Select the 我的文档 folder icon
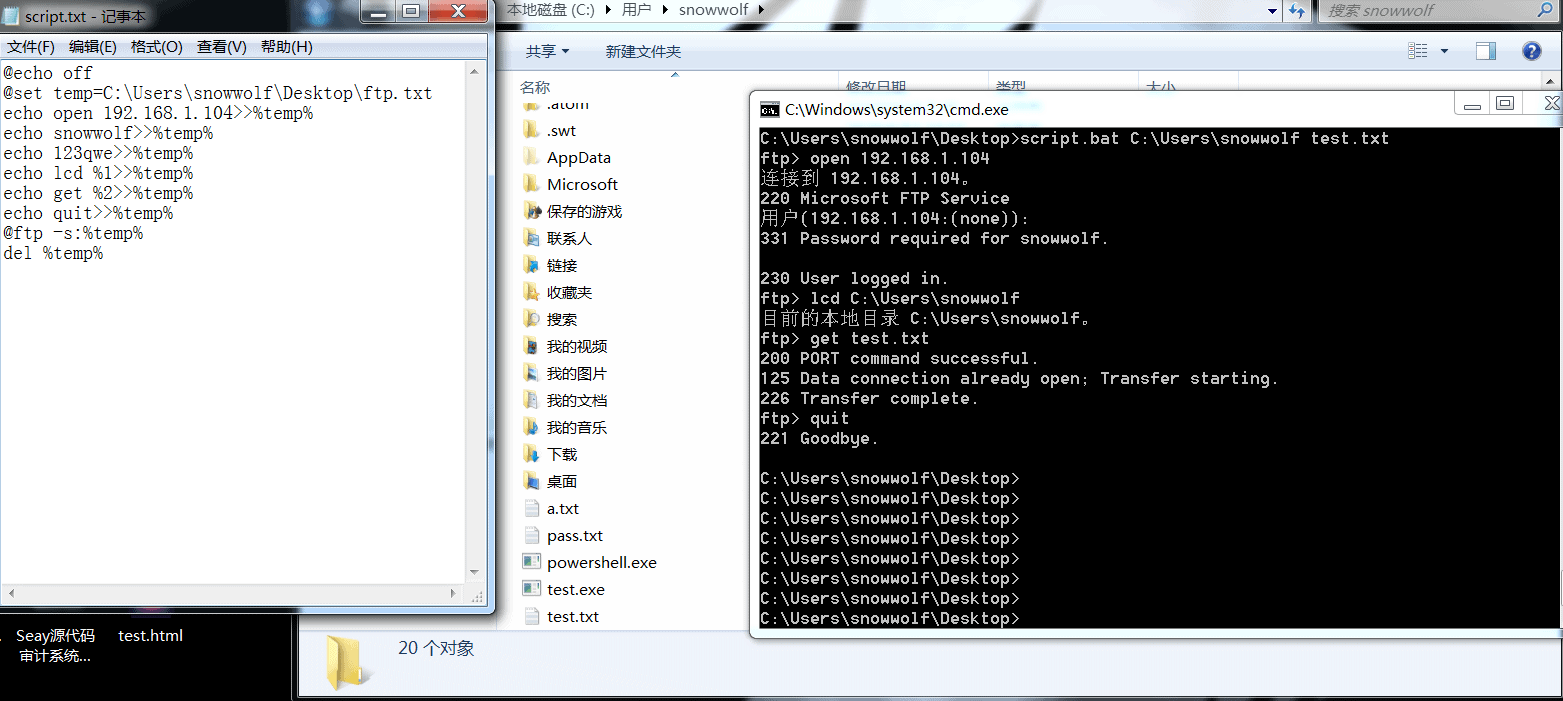This screenshot has height=701, width=1563. 531,400
